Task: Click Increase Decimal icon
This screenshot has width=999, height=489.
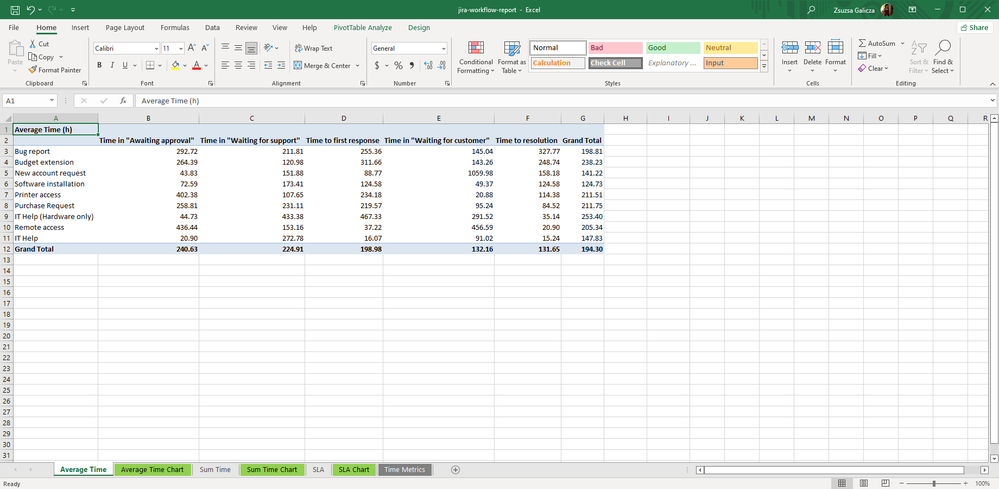Action: tap(428, 66)
